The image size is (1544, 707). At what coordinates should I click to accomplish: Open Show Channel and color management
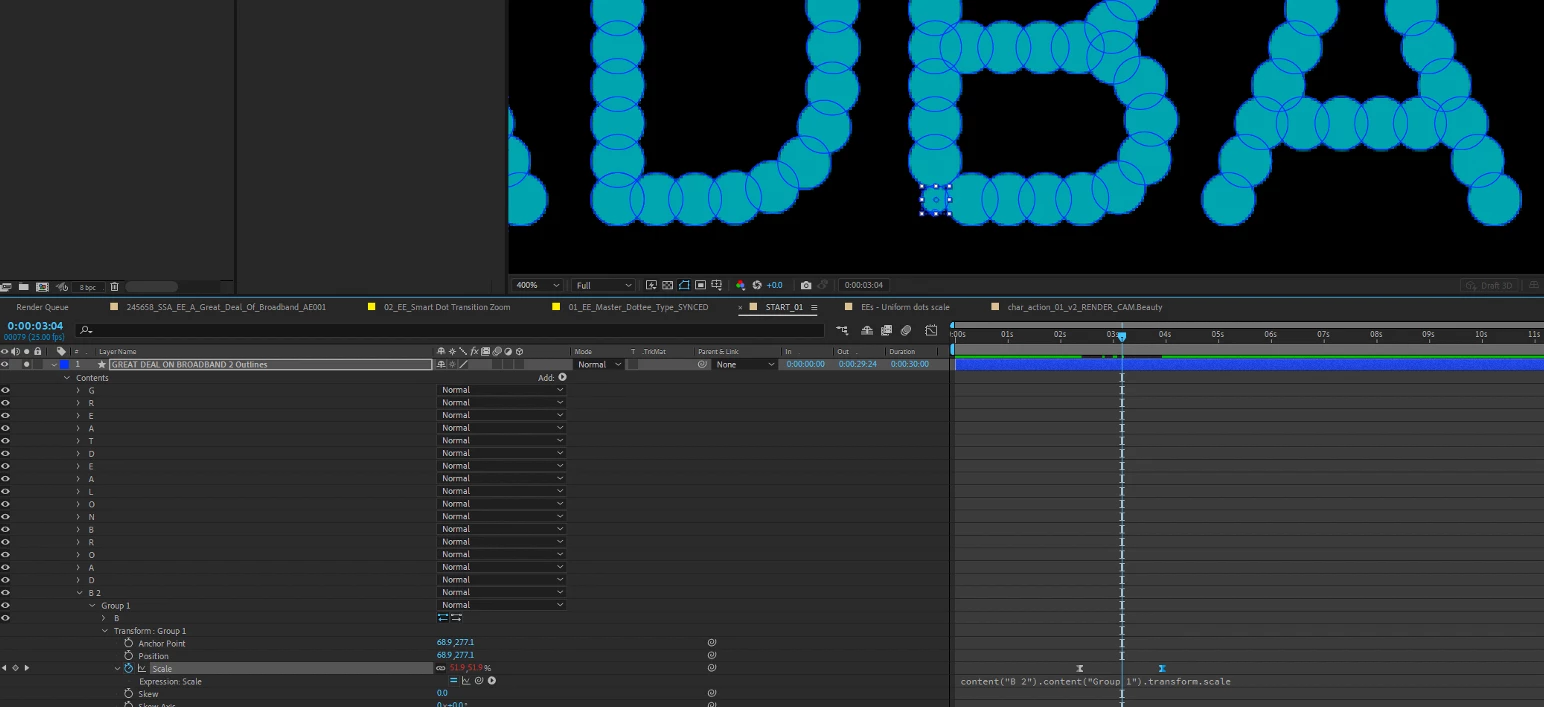click(x=740, y=285)
